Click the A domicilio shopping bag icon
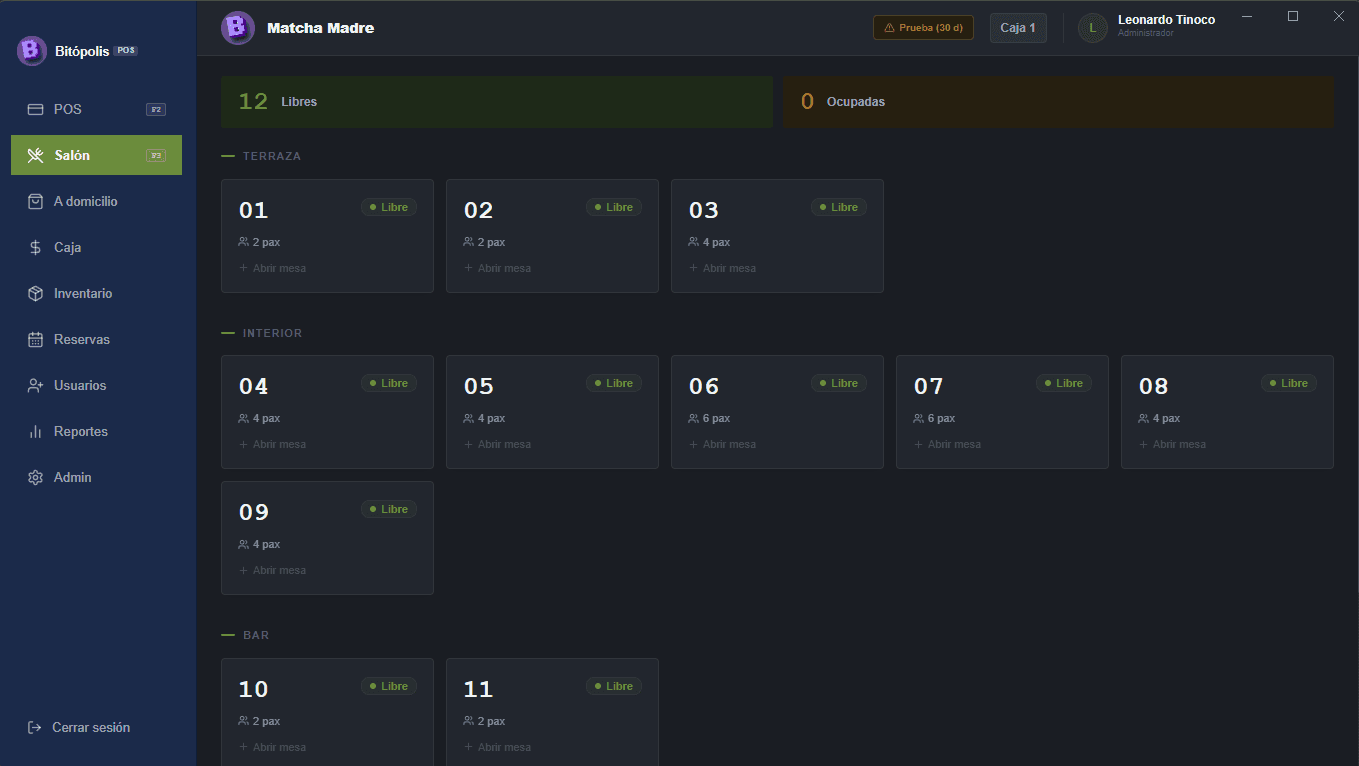Viewport: 1359px width, 766px height. tap(35, 201)
